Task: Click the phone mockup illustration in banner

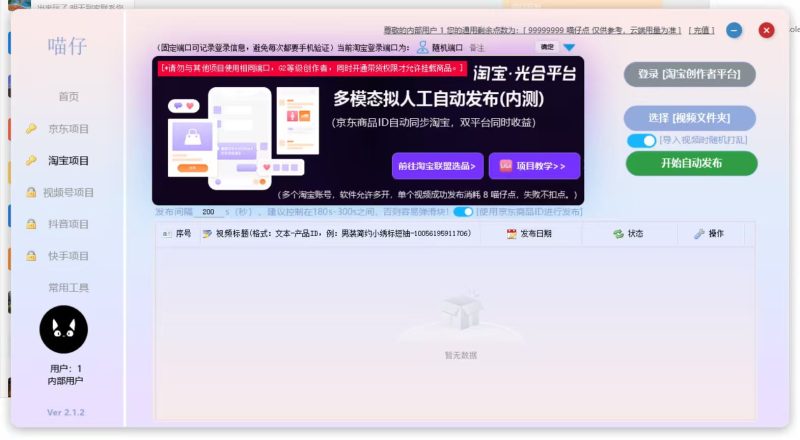Action: click(x=240, y=138)
